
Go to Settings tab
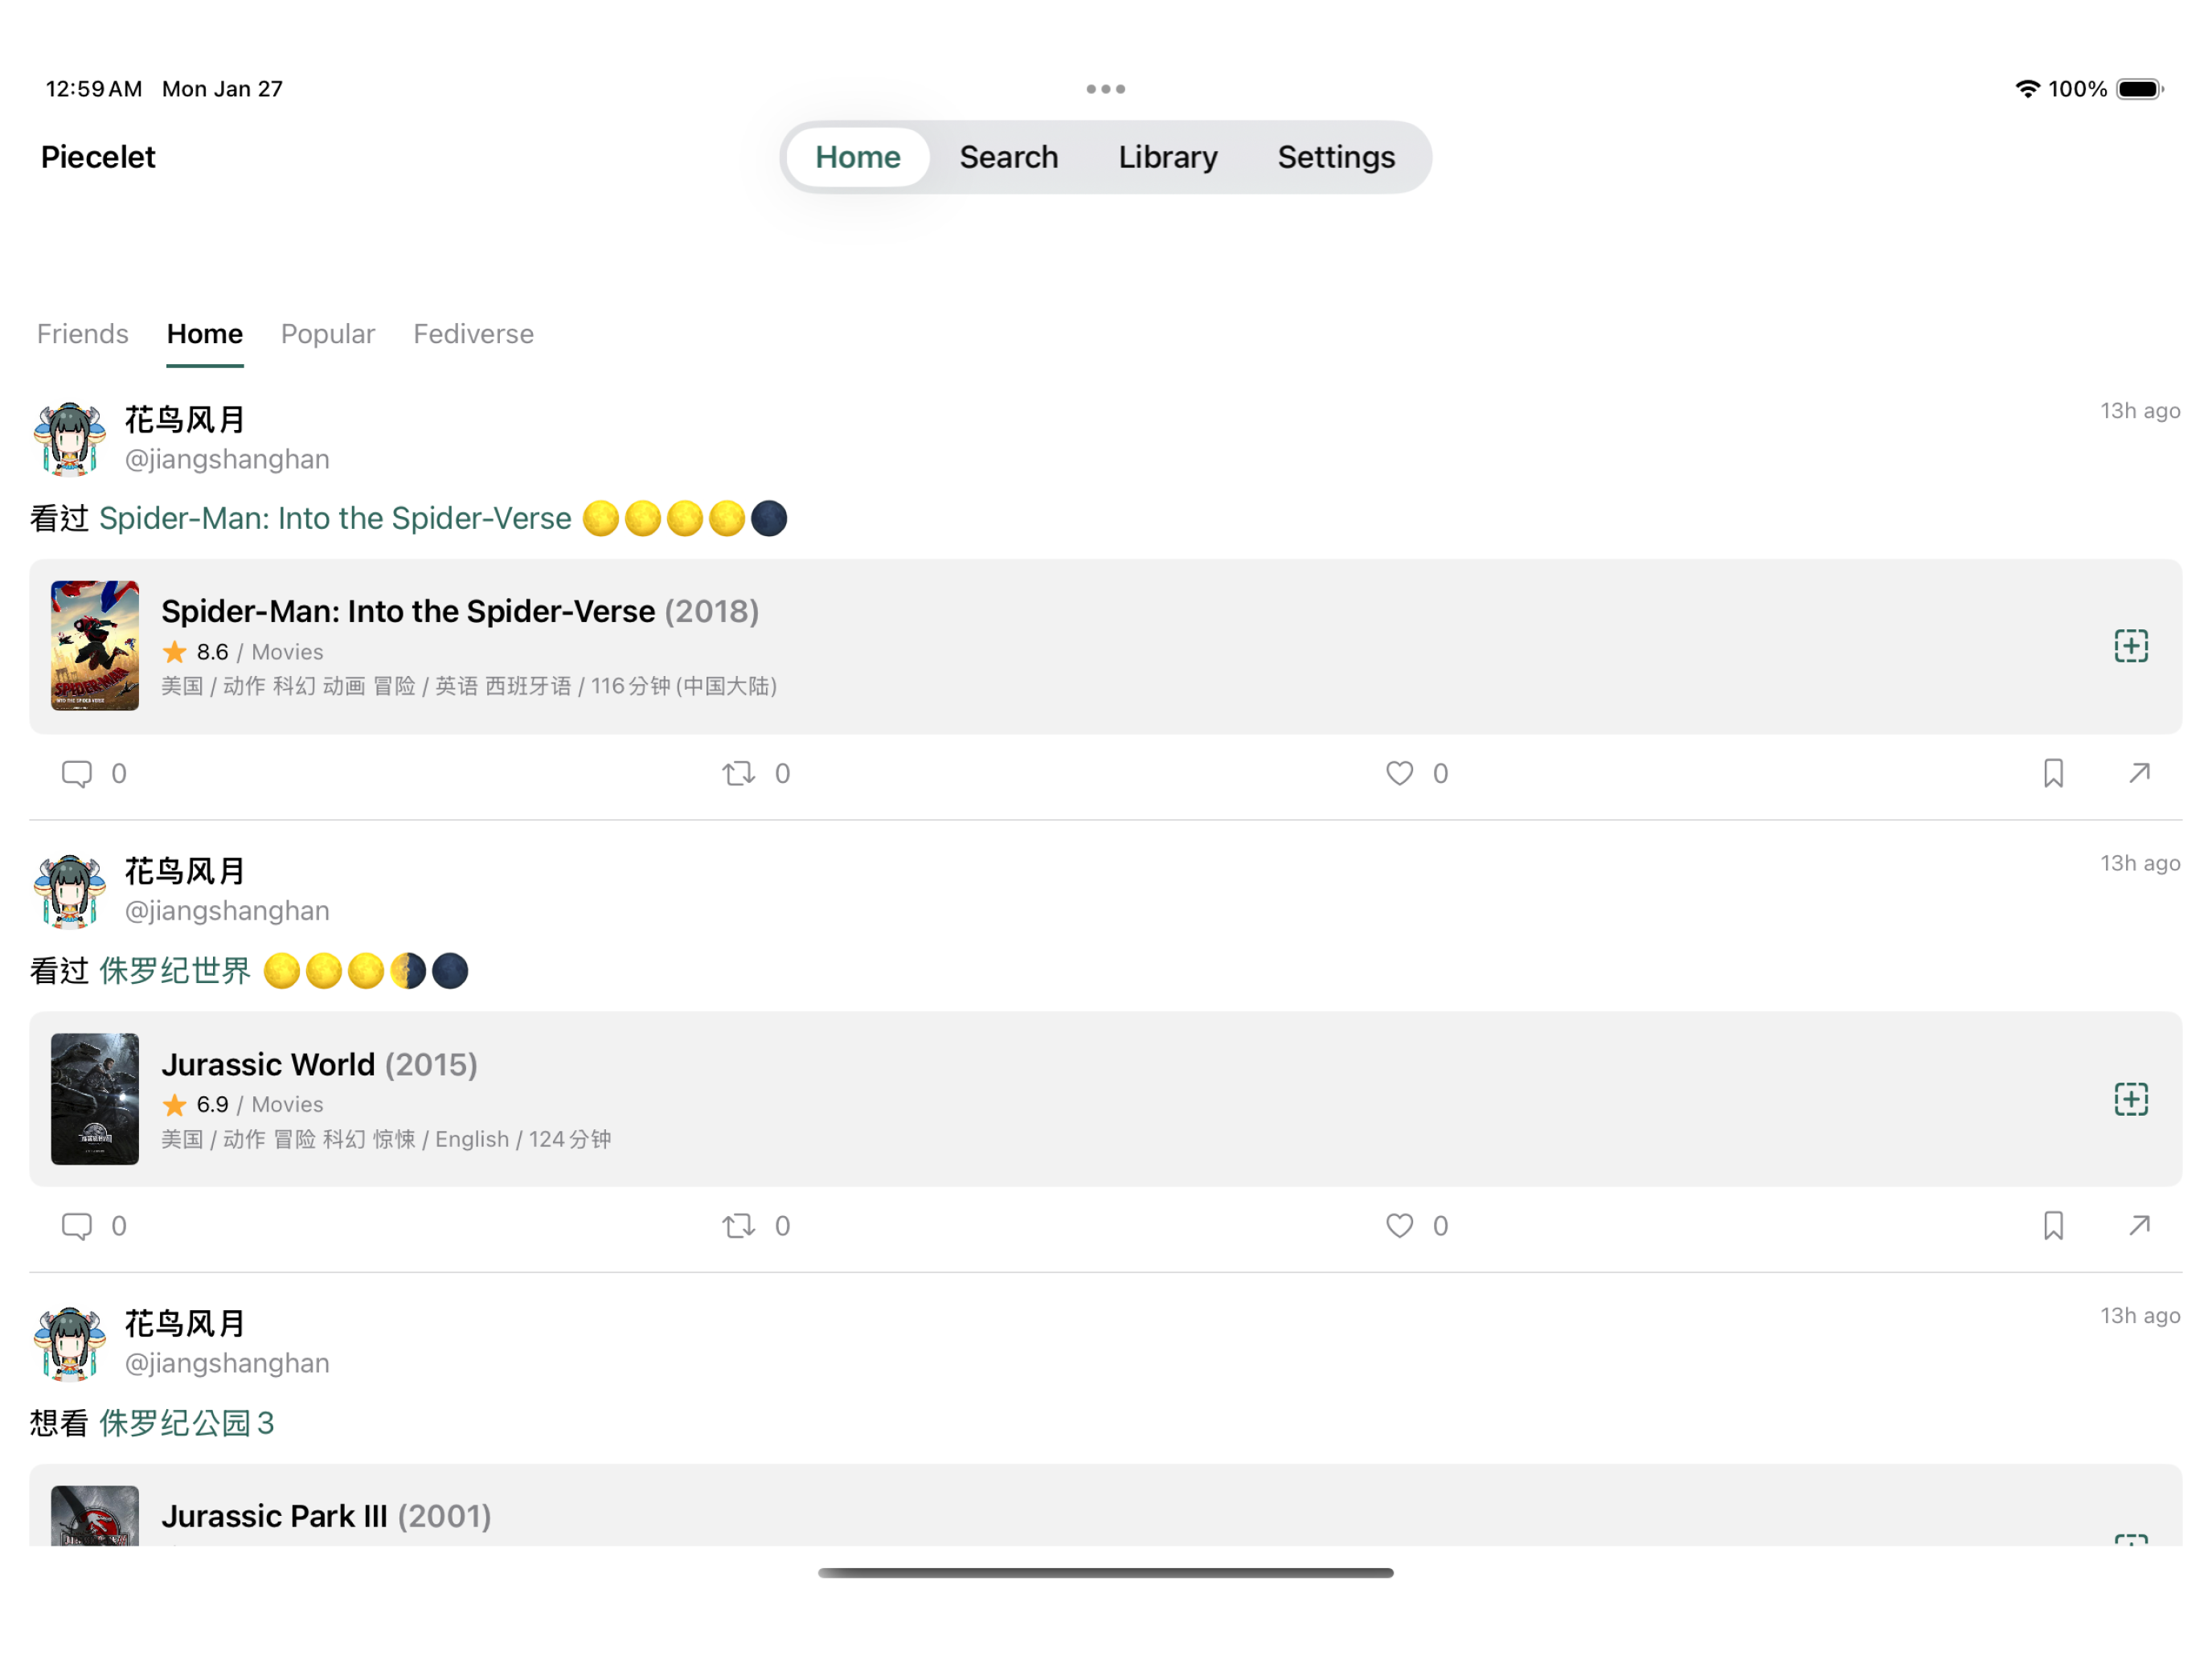coord(1335,157)
